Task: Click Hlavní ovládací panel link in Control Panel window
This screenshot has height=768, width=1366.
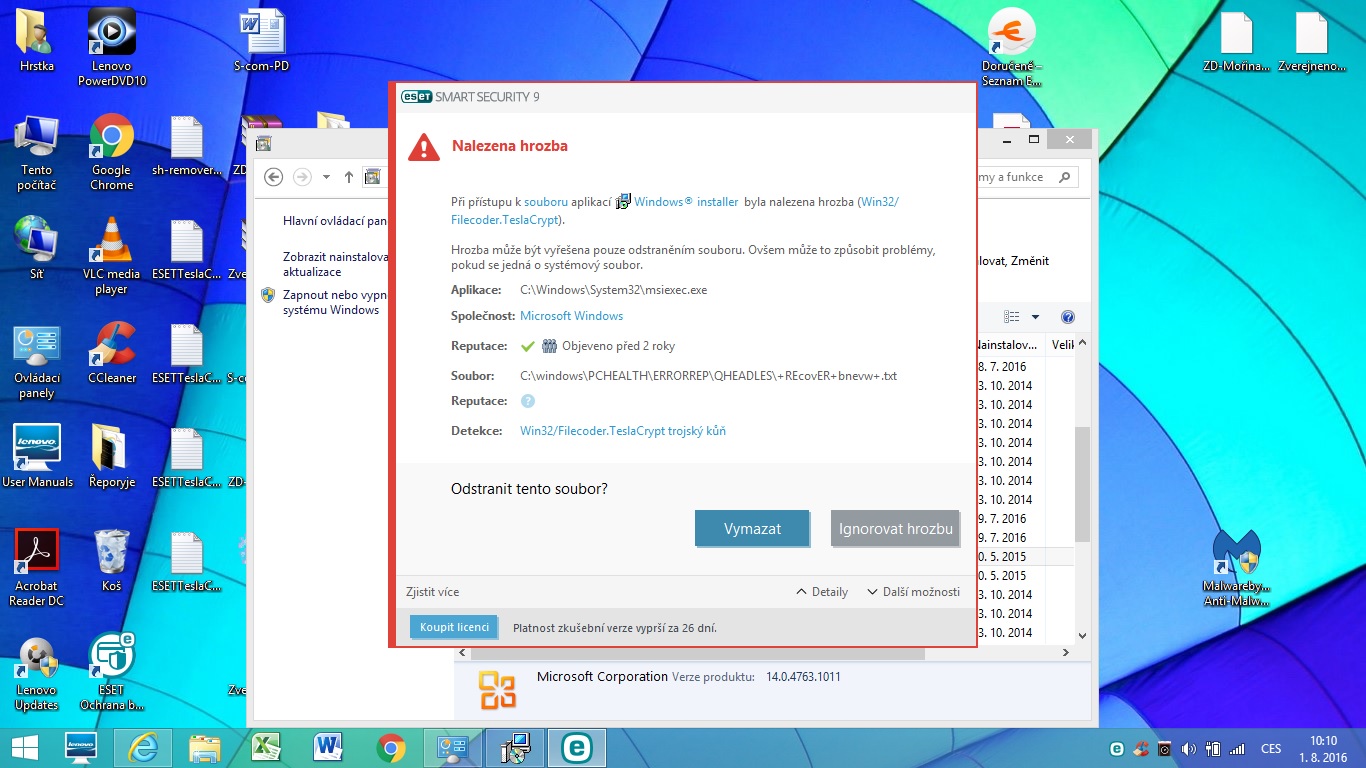Action: tap(335, 221)
